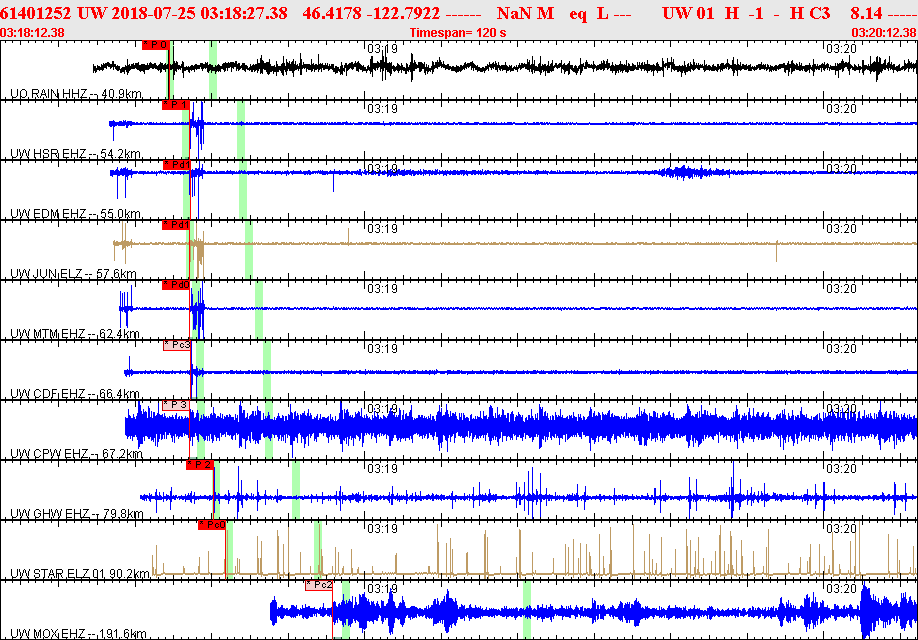The image size is (918, 640).
Task: Click the Pd0 pick flag on MTM trace
Action: (x=176, y=285)
